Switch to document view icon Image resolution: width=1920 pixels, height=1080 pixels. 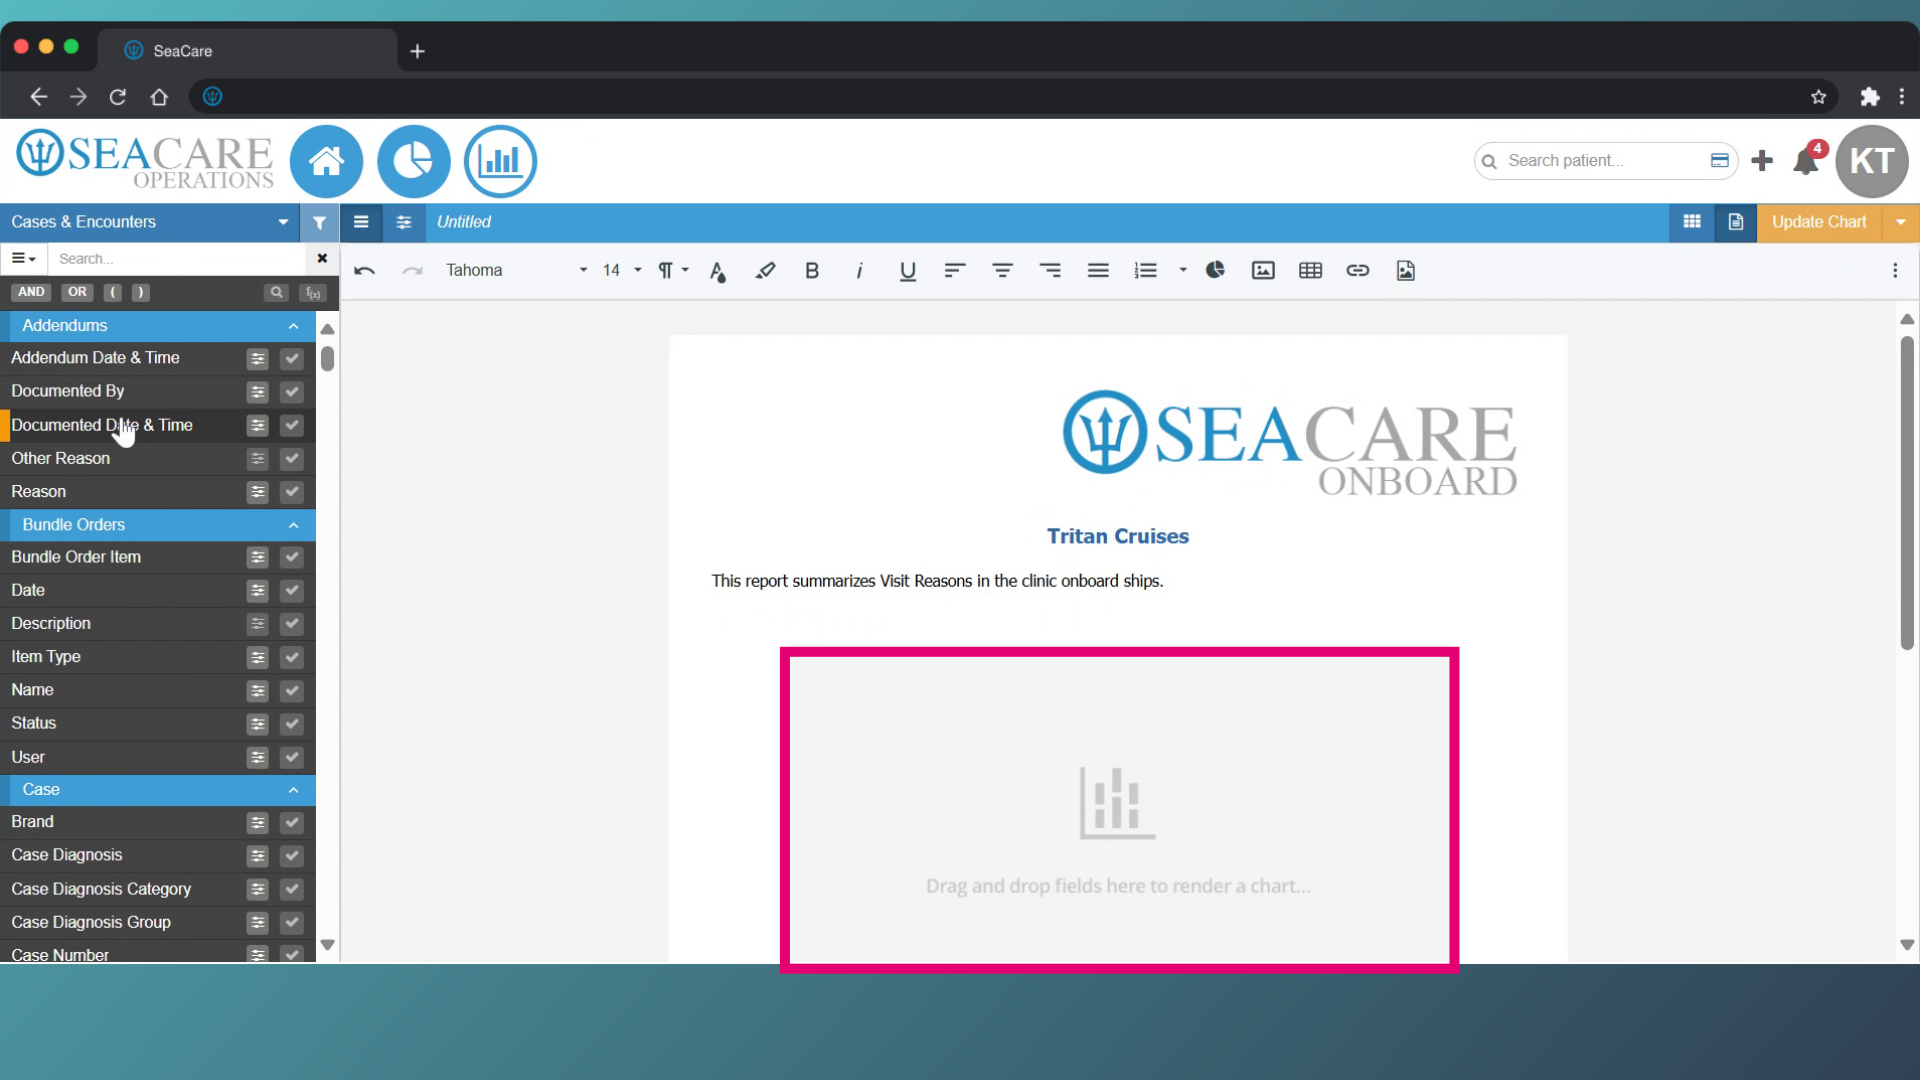point(1736,222)
